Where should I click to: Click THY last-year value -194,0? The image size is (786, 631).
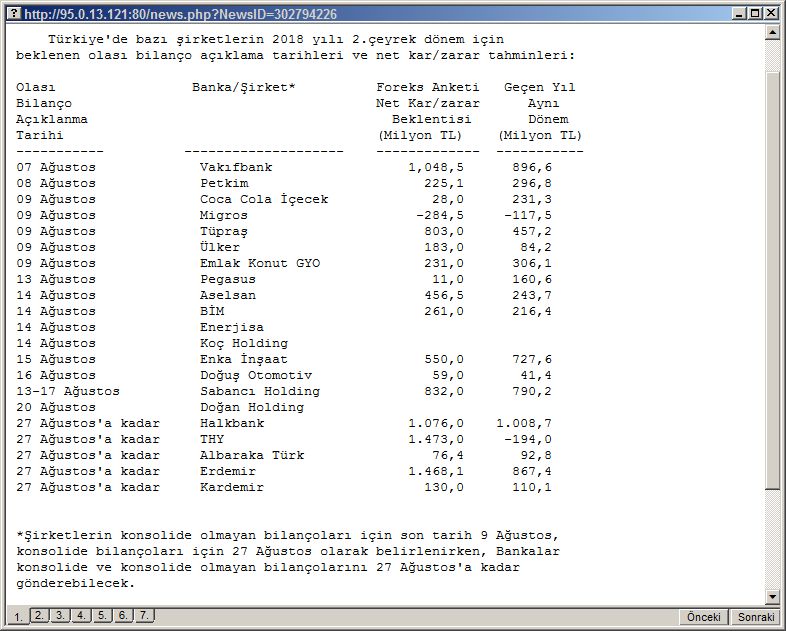(x=528, y=440)
